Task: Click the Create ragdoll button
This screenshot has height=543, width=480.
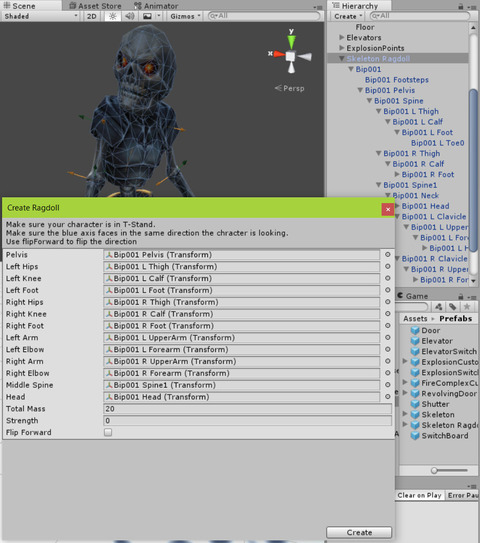Action: coord(359,532)
